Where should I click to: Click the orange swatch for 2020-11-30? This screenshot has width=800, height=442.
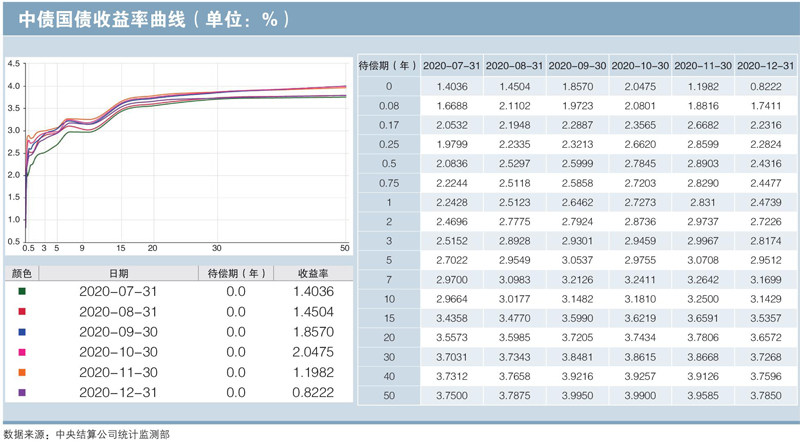[x=23, y=371]
